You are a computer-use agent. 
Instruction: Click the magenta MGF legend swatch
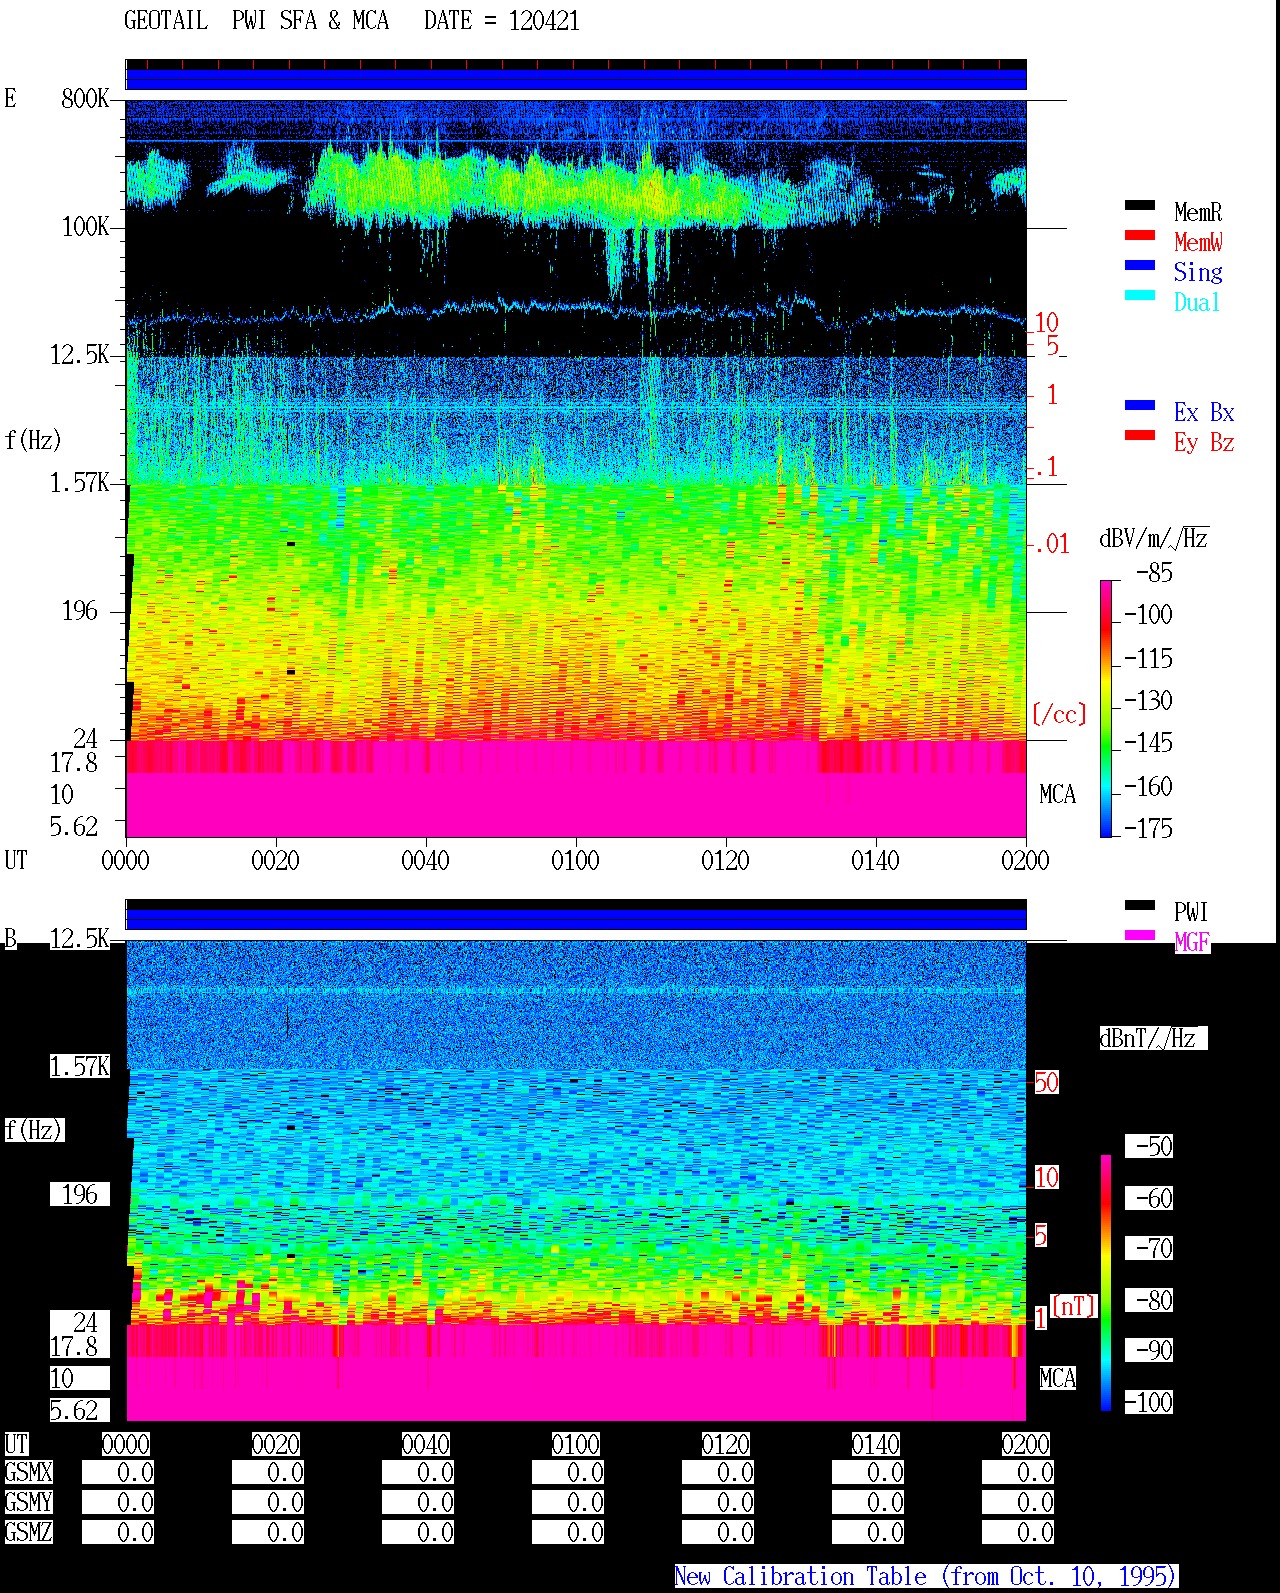[1140, 936]
